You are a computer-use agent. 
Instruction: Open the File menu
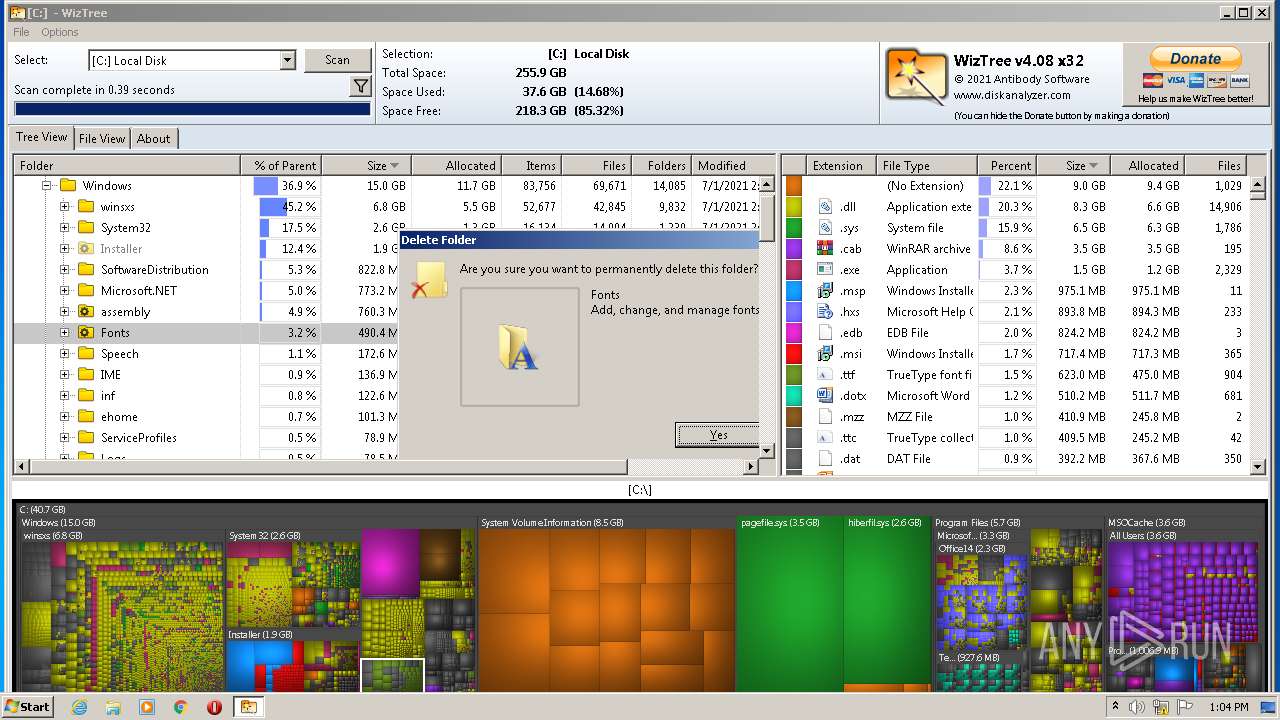pyautogui.click(x=21, y=32)
